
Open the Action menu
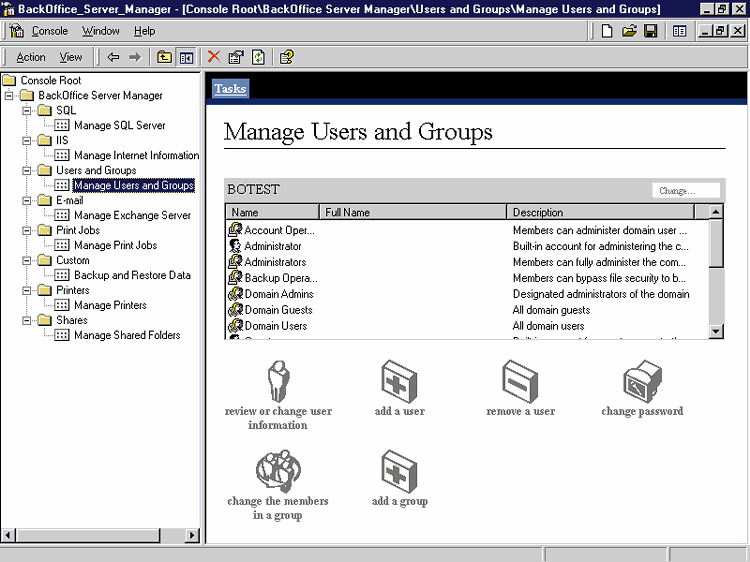(x=31, y=57)
